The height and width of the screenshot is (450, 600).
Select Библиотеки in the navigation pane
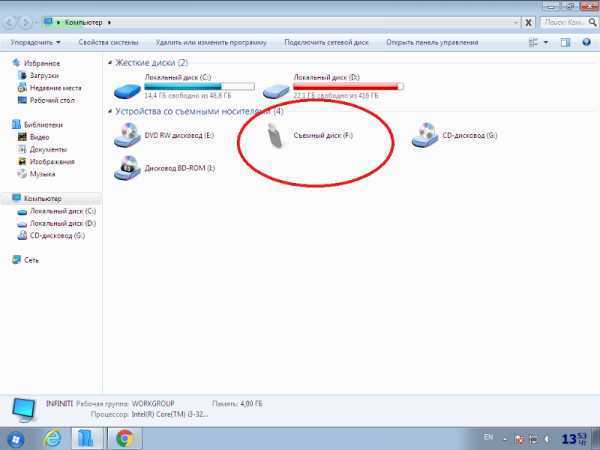point(43,125)
